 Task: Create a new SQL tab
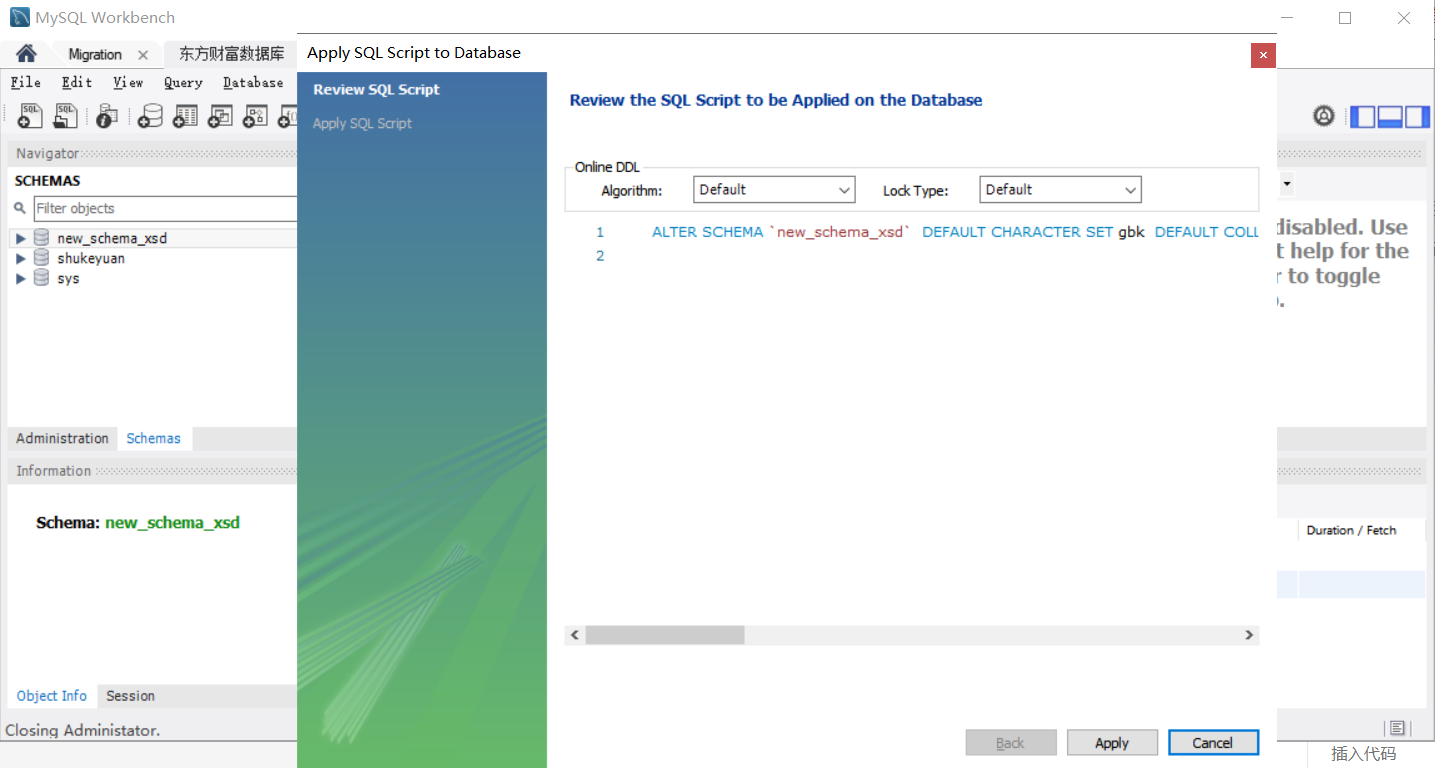pos(30,116)
